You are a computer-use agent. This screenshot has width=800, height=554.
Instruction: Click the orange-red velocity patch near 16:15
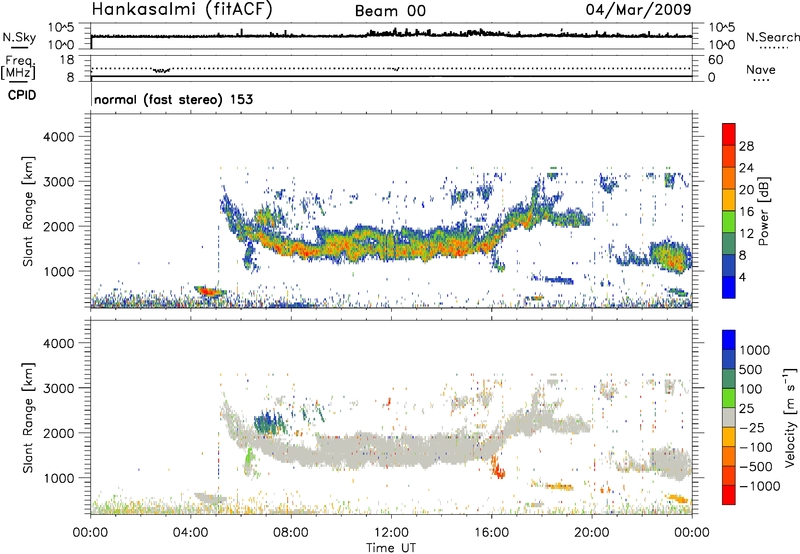[x=497, y=467]
